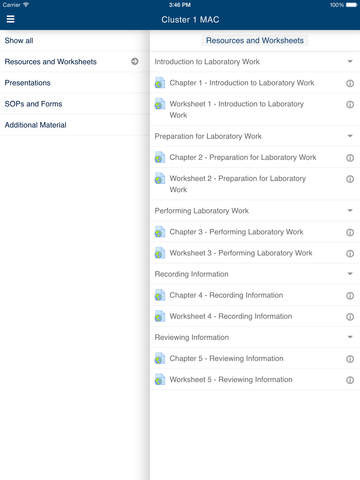Show info for Worksheet 3 document
This screenshot has height=480, width=360.
tap(350, 253)
